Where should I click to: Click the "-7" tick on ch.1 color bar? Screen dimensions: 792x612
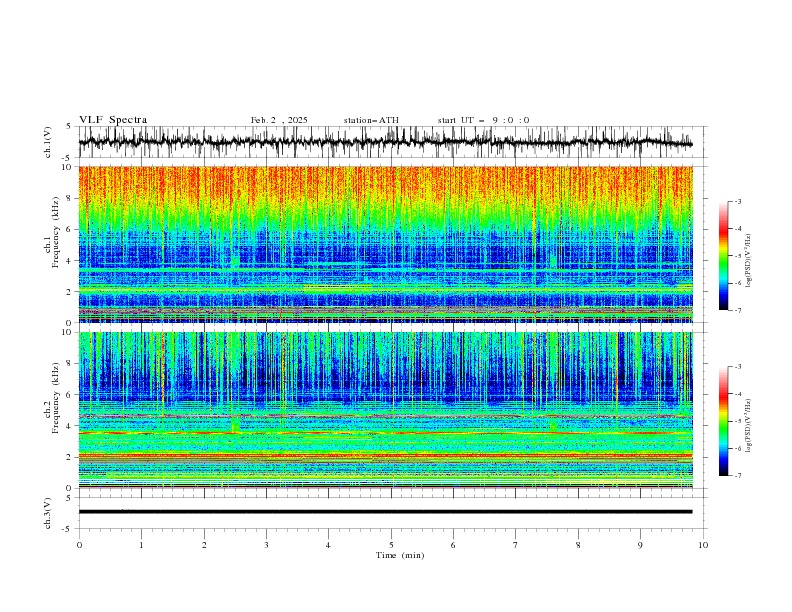(737, 310)
